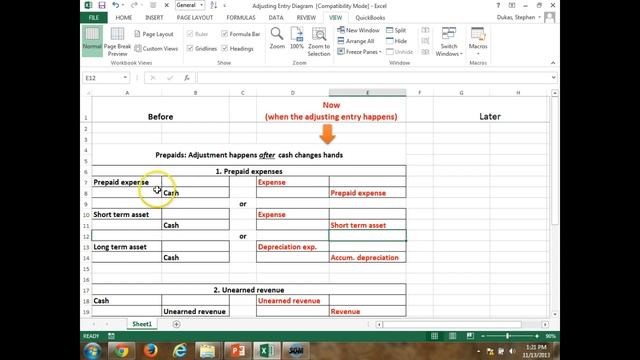Click the Redo arrow icon
Viewport: 640px width, 360px height.
pos(134,5)
